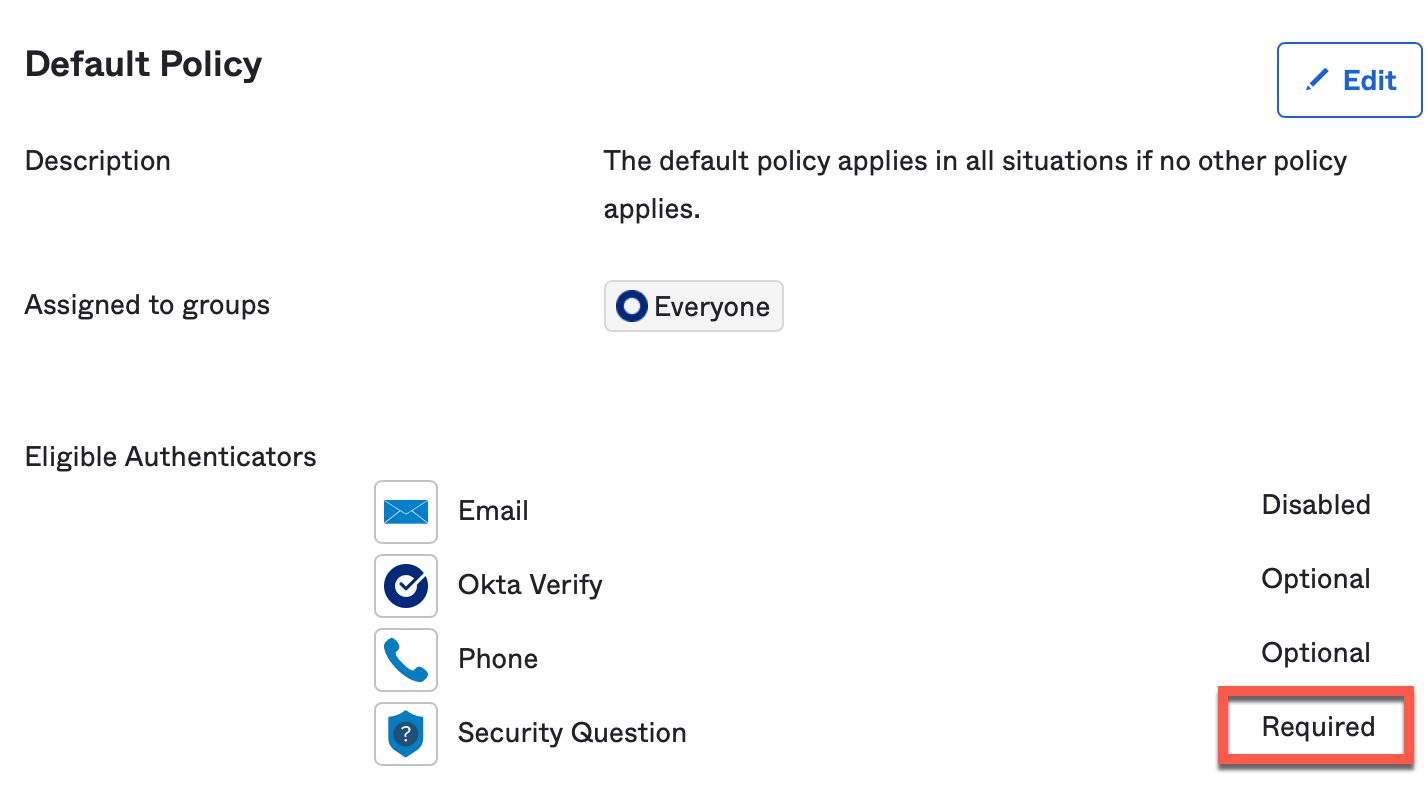Click the Email envelope icon

[406, 512]
